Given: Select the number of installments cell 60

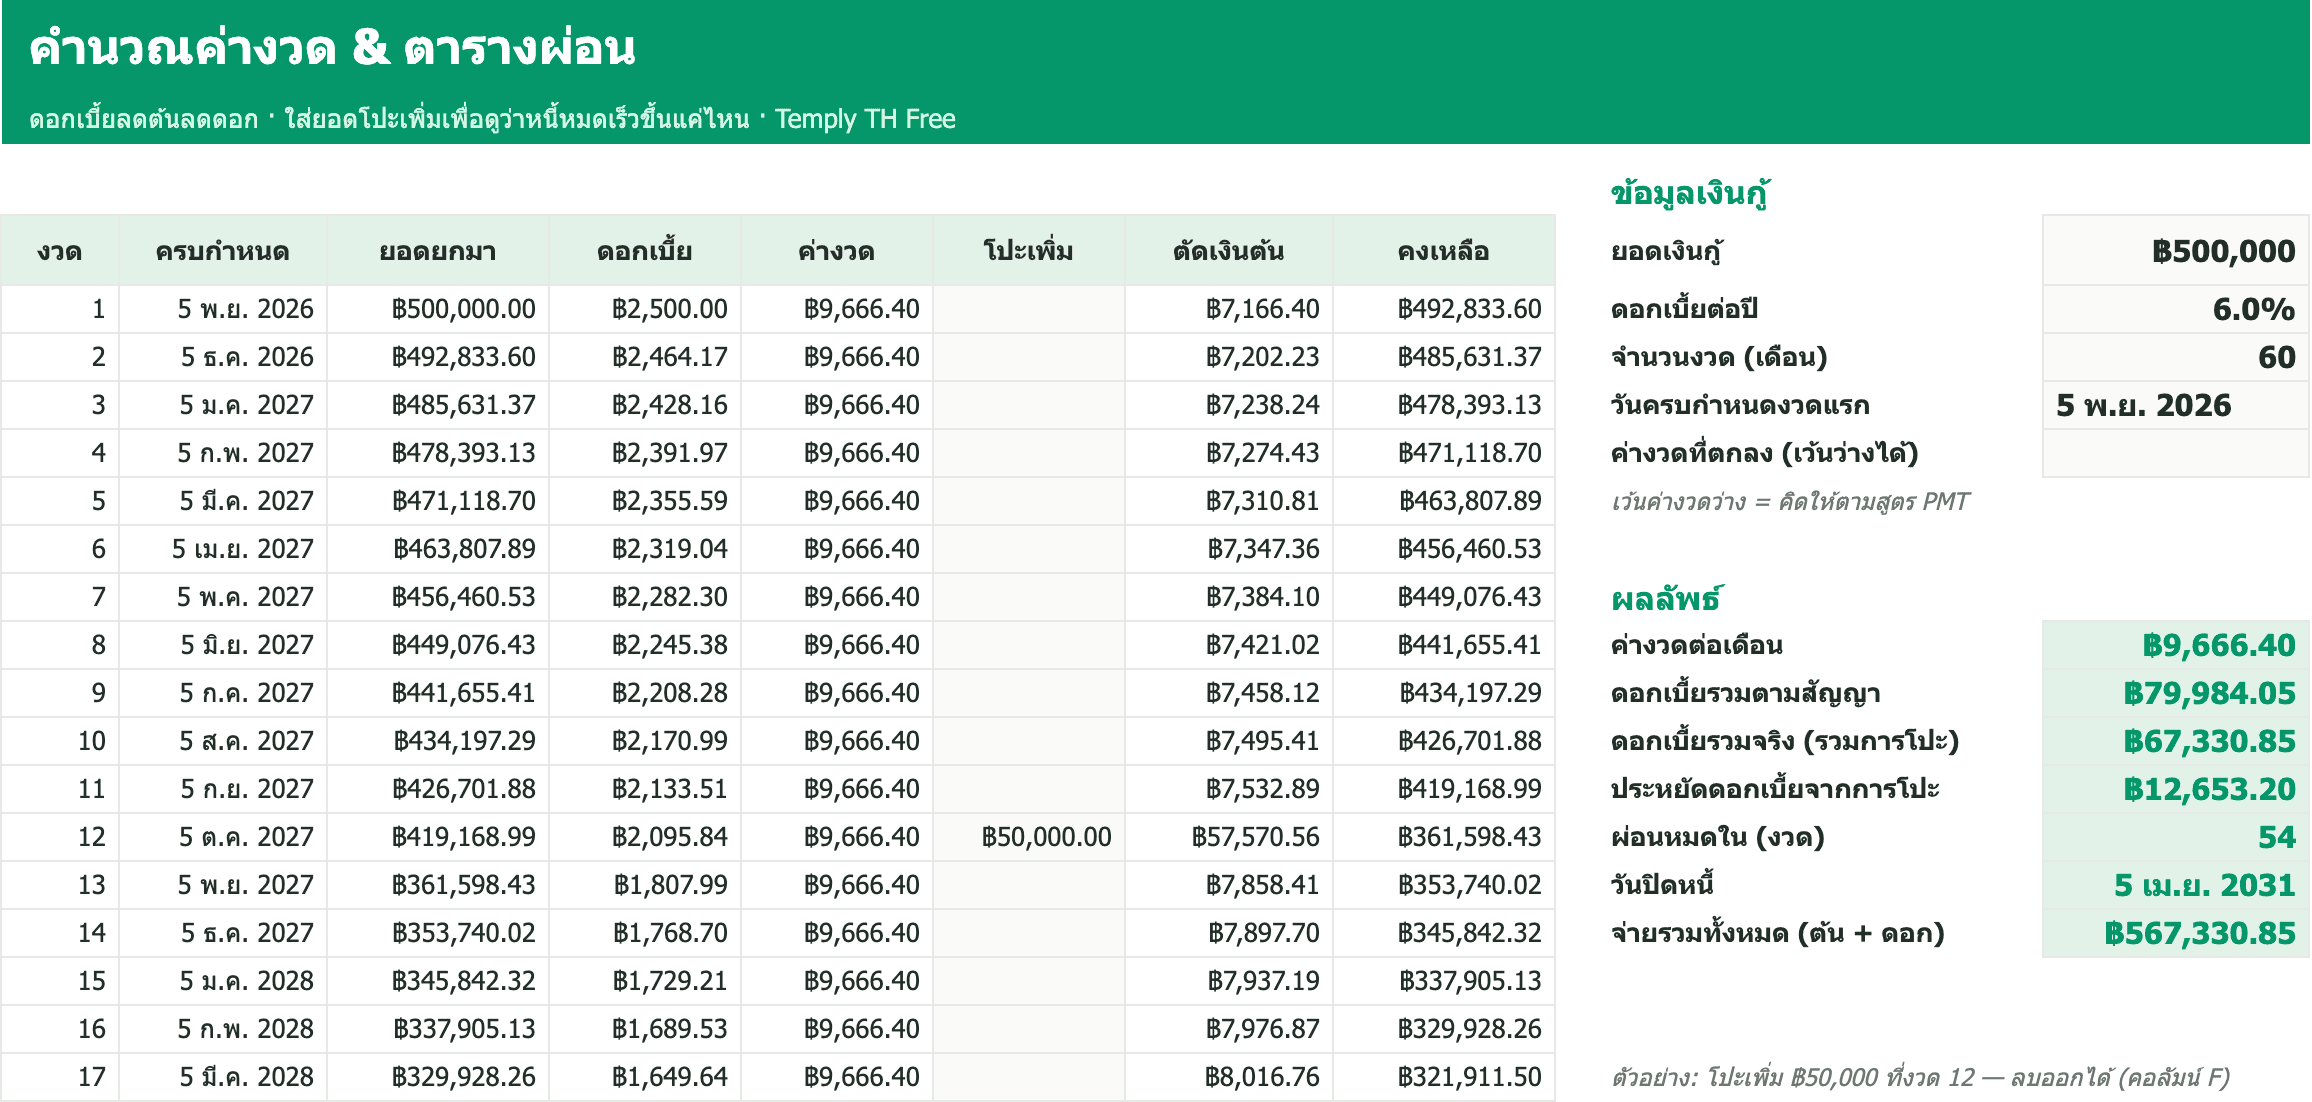Looking at the screenshot, I should point(2175,357).
